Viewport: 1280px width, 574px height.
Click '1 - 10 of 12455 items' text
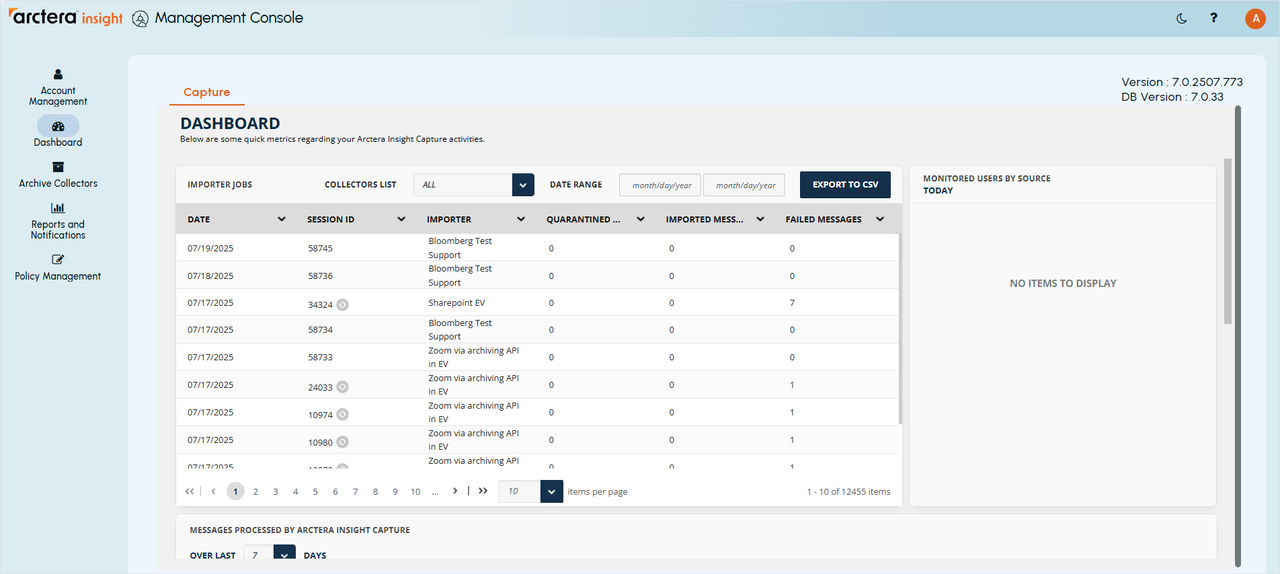pos(848,492)
